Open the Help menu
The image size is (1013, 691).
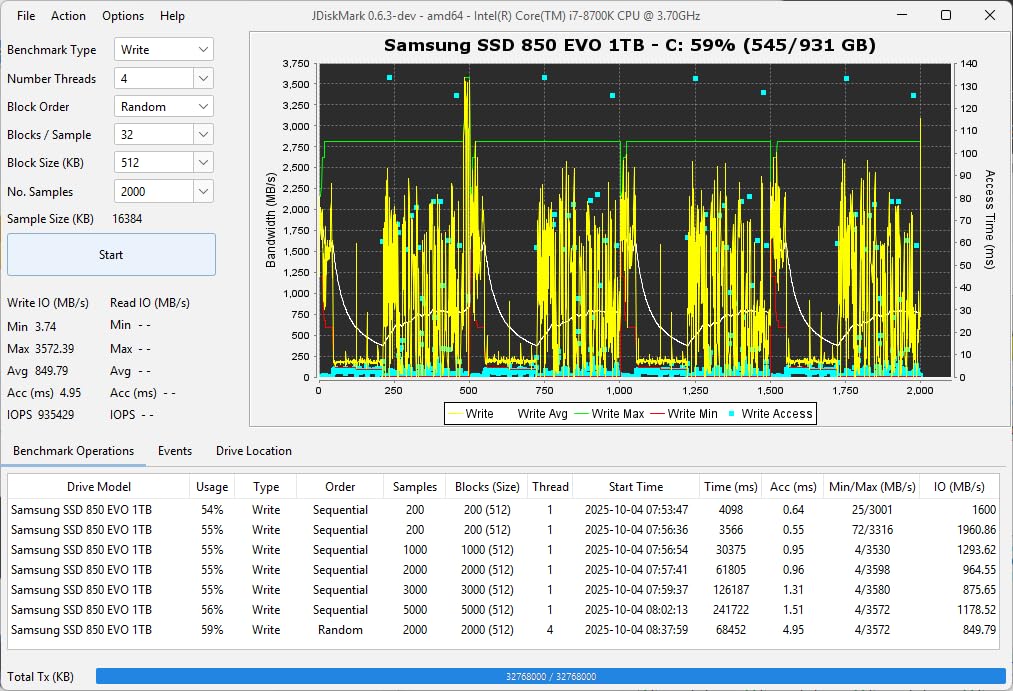click(x=172, y=15)
